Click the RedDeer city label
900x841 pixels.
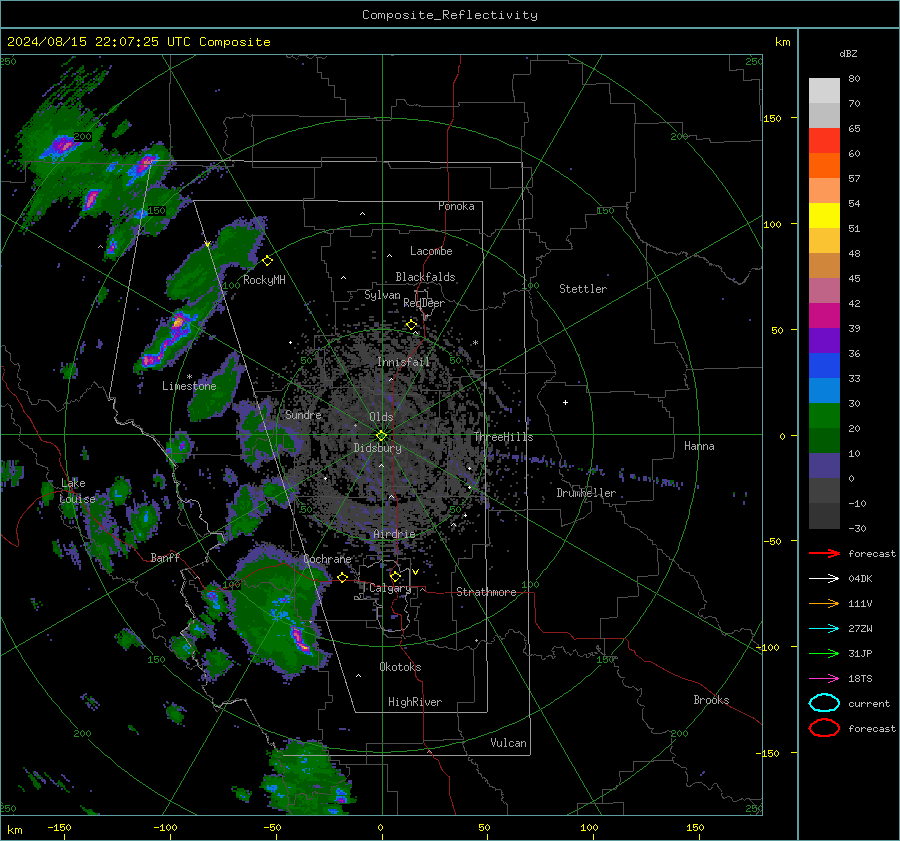pyautogui.click(x=424, y=303)
